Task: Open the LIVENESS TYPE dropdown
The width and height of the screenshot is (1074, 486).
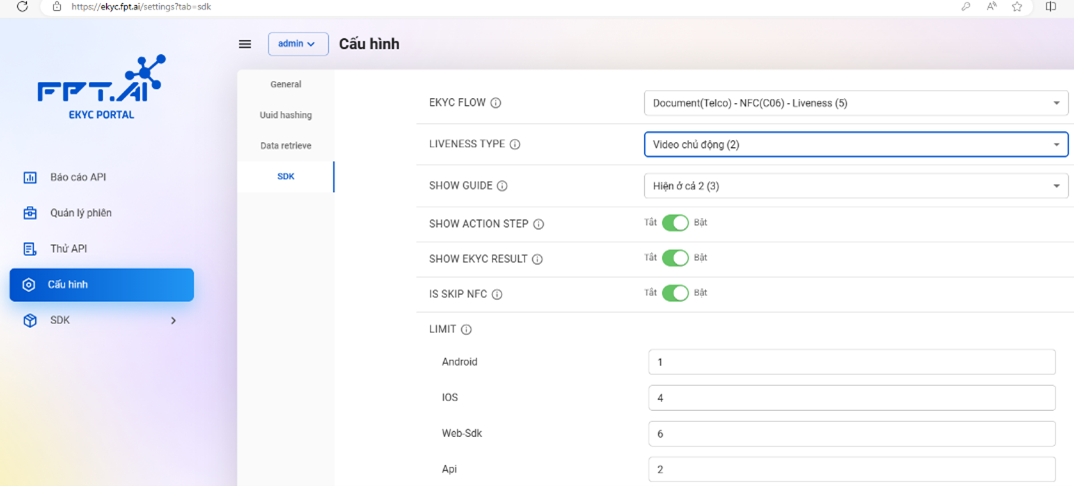Action: 855,144
